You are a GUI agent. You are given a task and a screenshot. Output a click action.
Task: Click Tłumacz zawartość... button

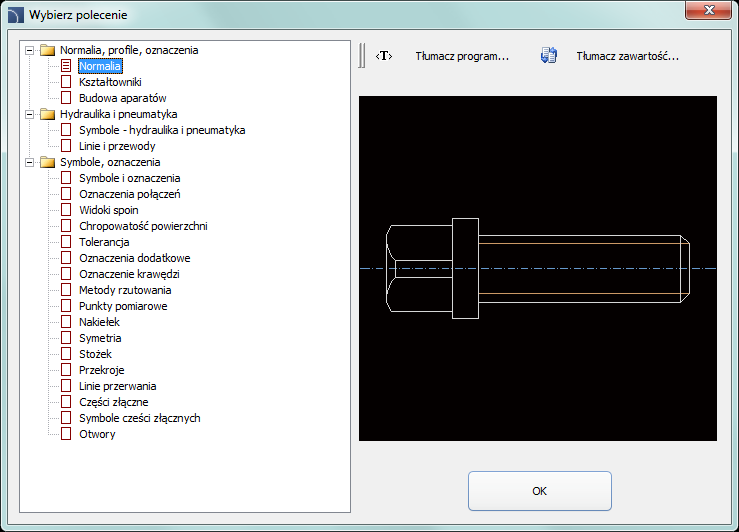pyautogui.click(x=627, y=56)
